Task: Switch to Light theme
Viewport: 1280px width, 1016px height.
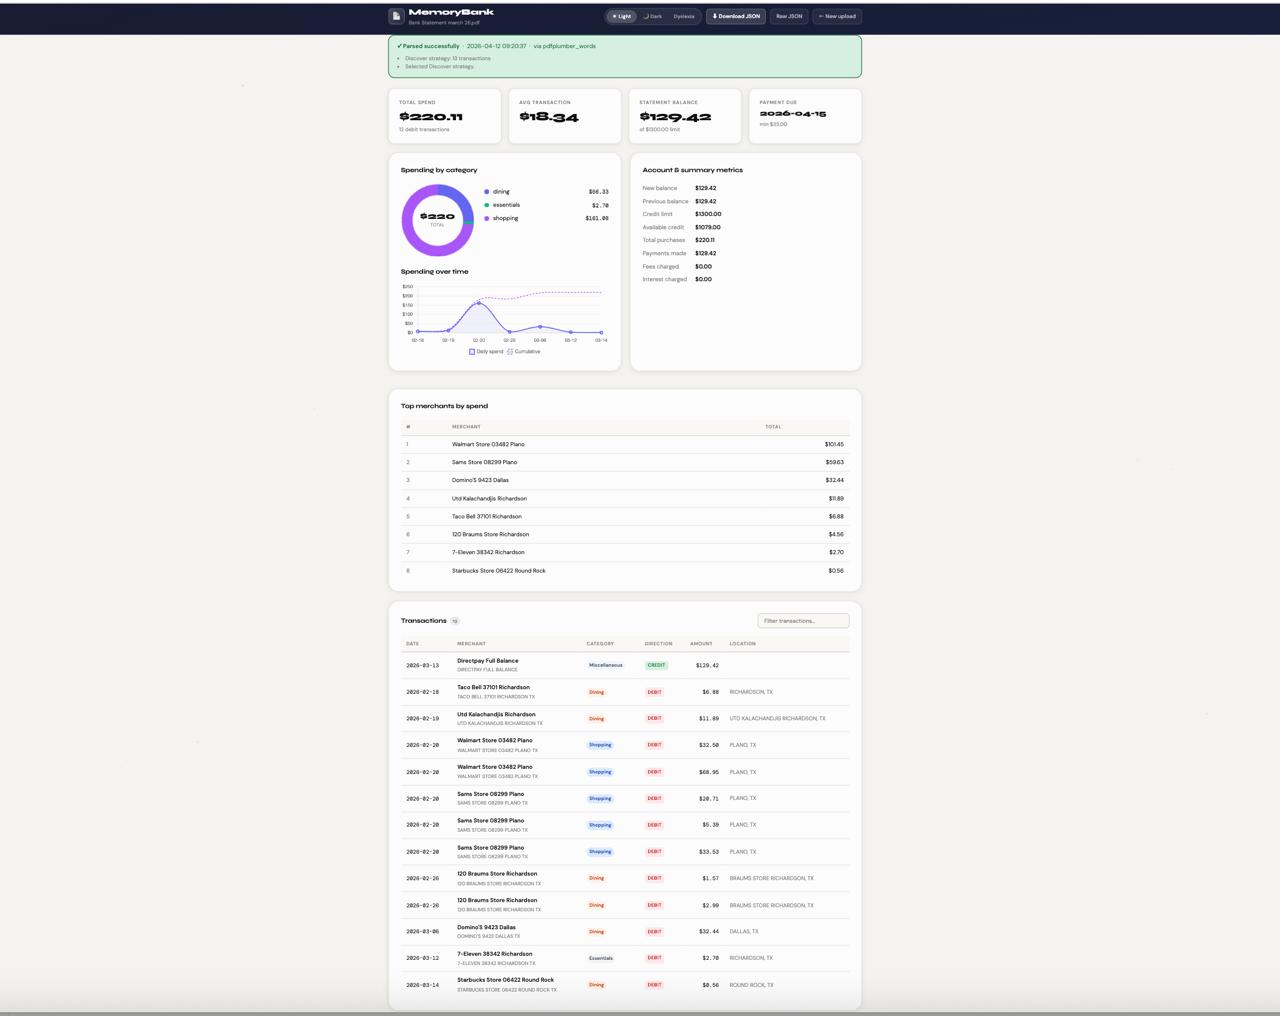Action: [622, 16]
